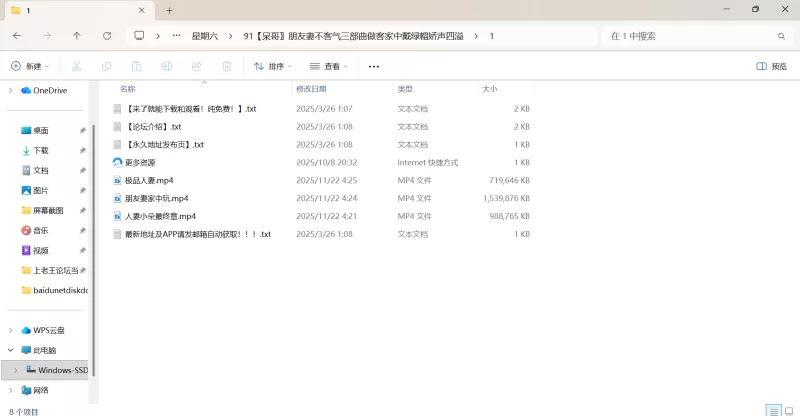Image resolution: width=800 pixels, height=416 pixels.
Task: Open the 排序 sort dropdown
Action: pos(273,66)
